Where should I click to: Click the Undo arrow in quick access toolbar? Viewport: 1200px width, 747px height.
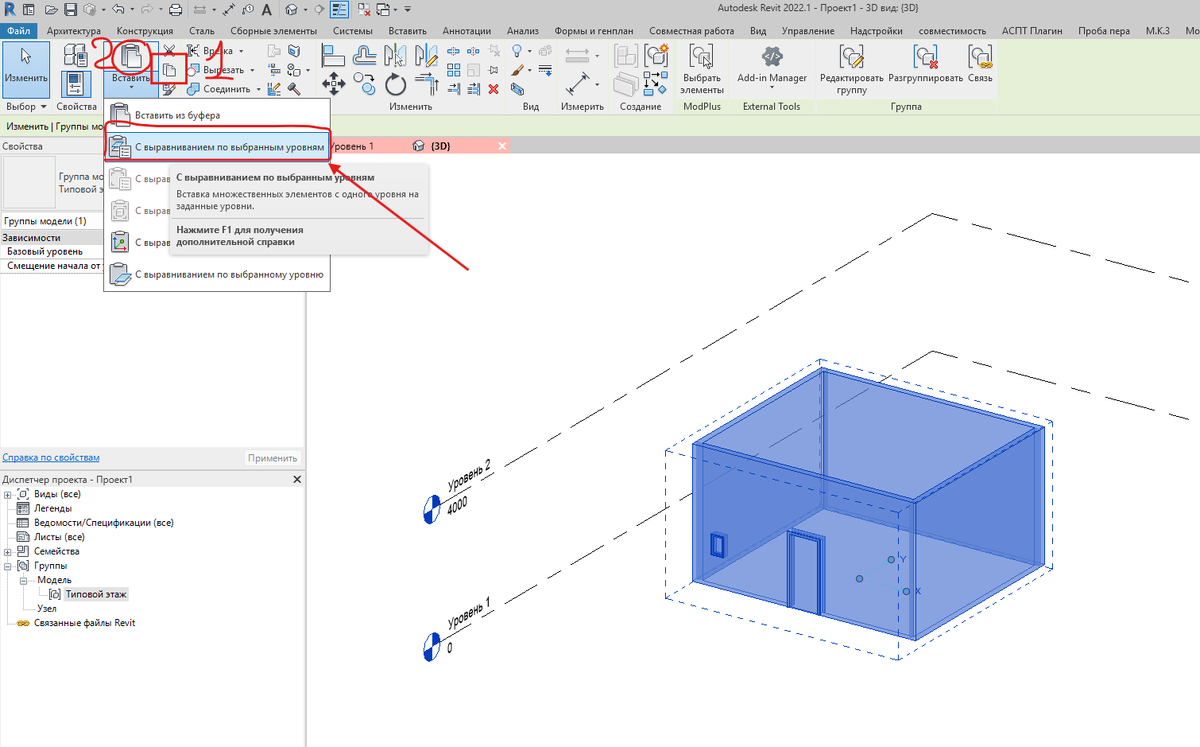(119, 10)
